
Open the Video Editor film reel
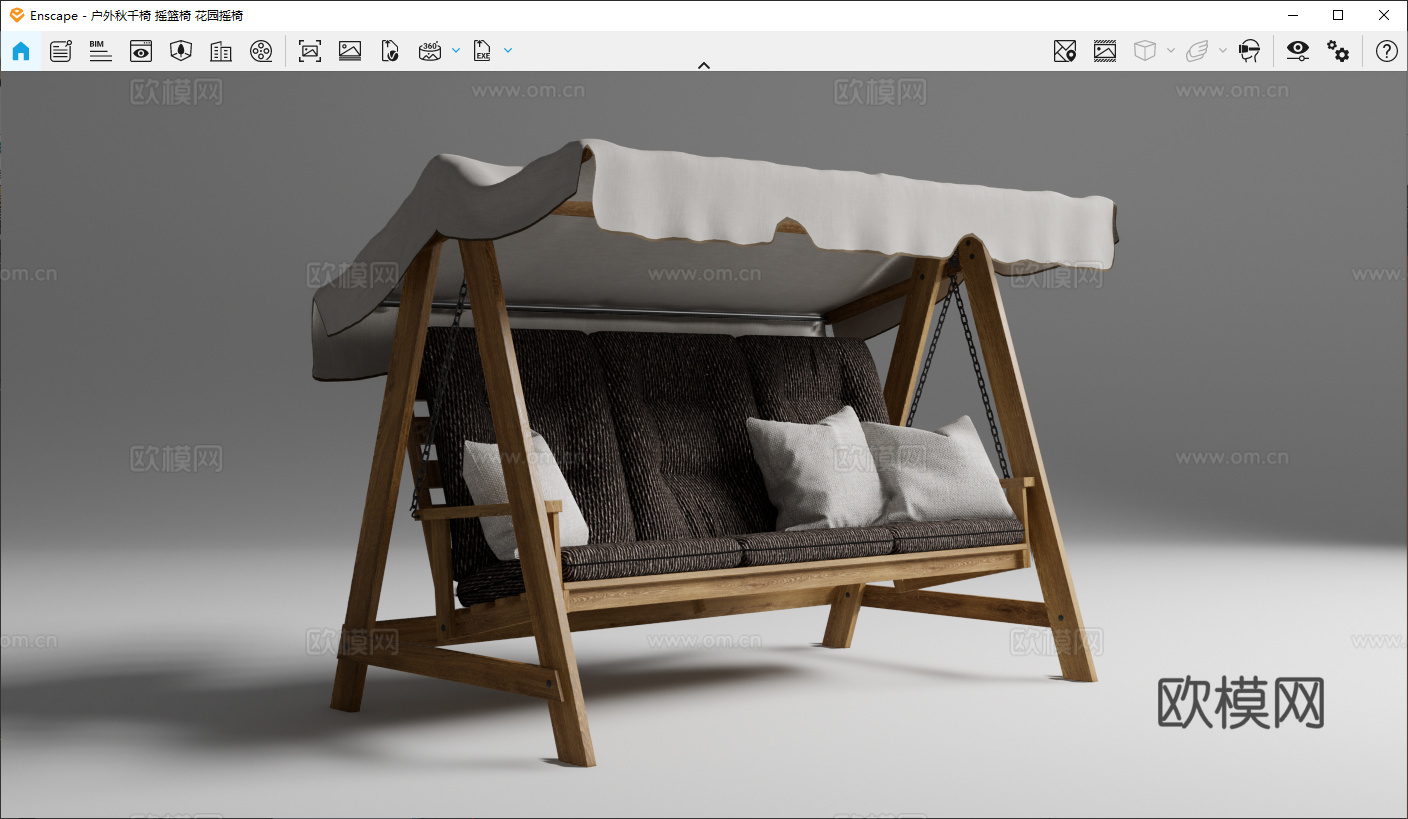(261, 51)
